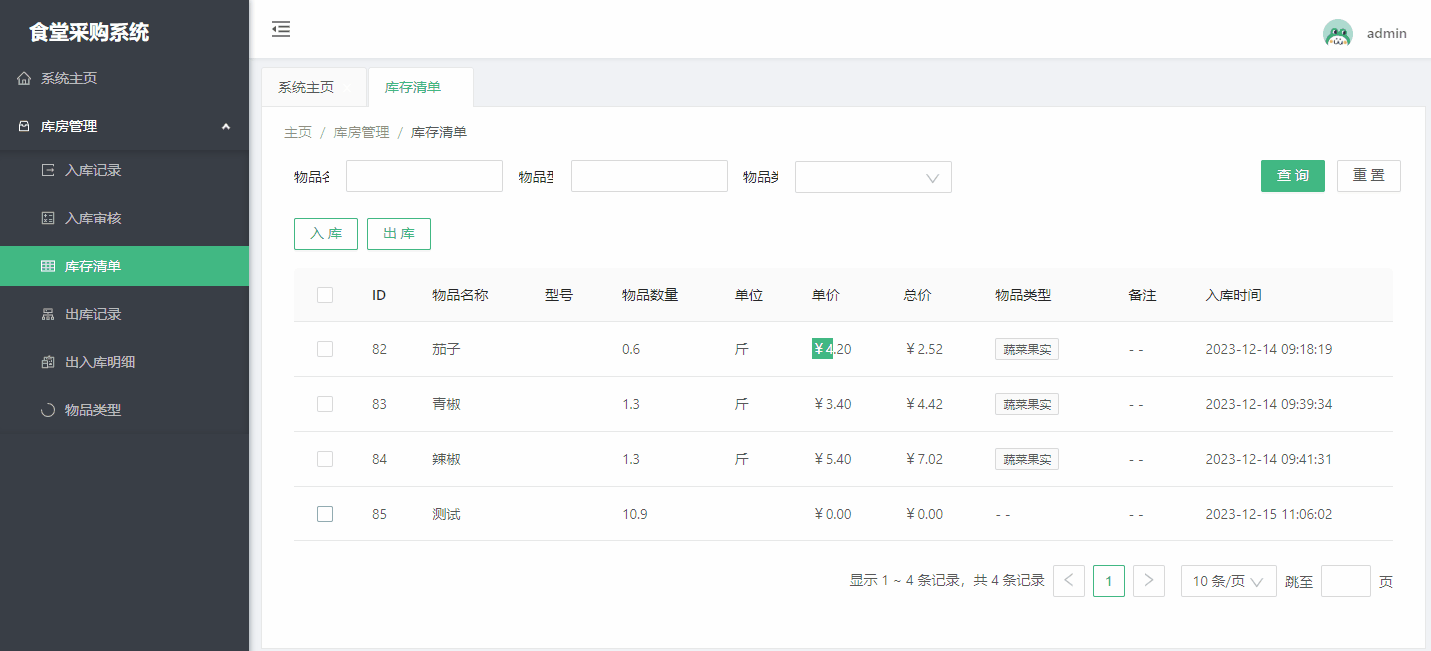The height and width of the screenshot is (651, 1431).
Task: Click the 单价 column header
Action: [826, 295]
